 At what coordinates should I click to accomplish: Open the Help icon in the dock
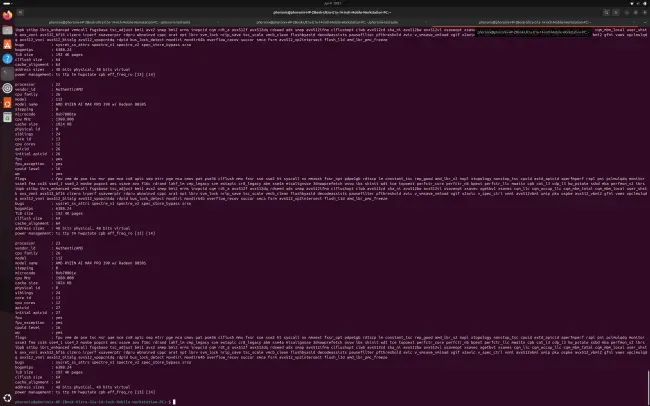tap(7, 59)
